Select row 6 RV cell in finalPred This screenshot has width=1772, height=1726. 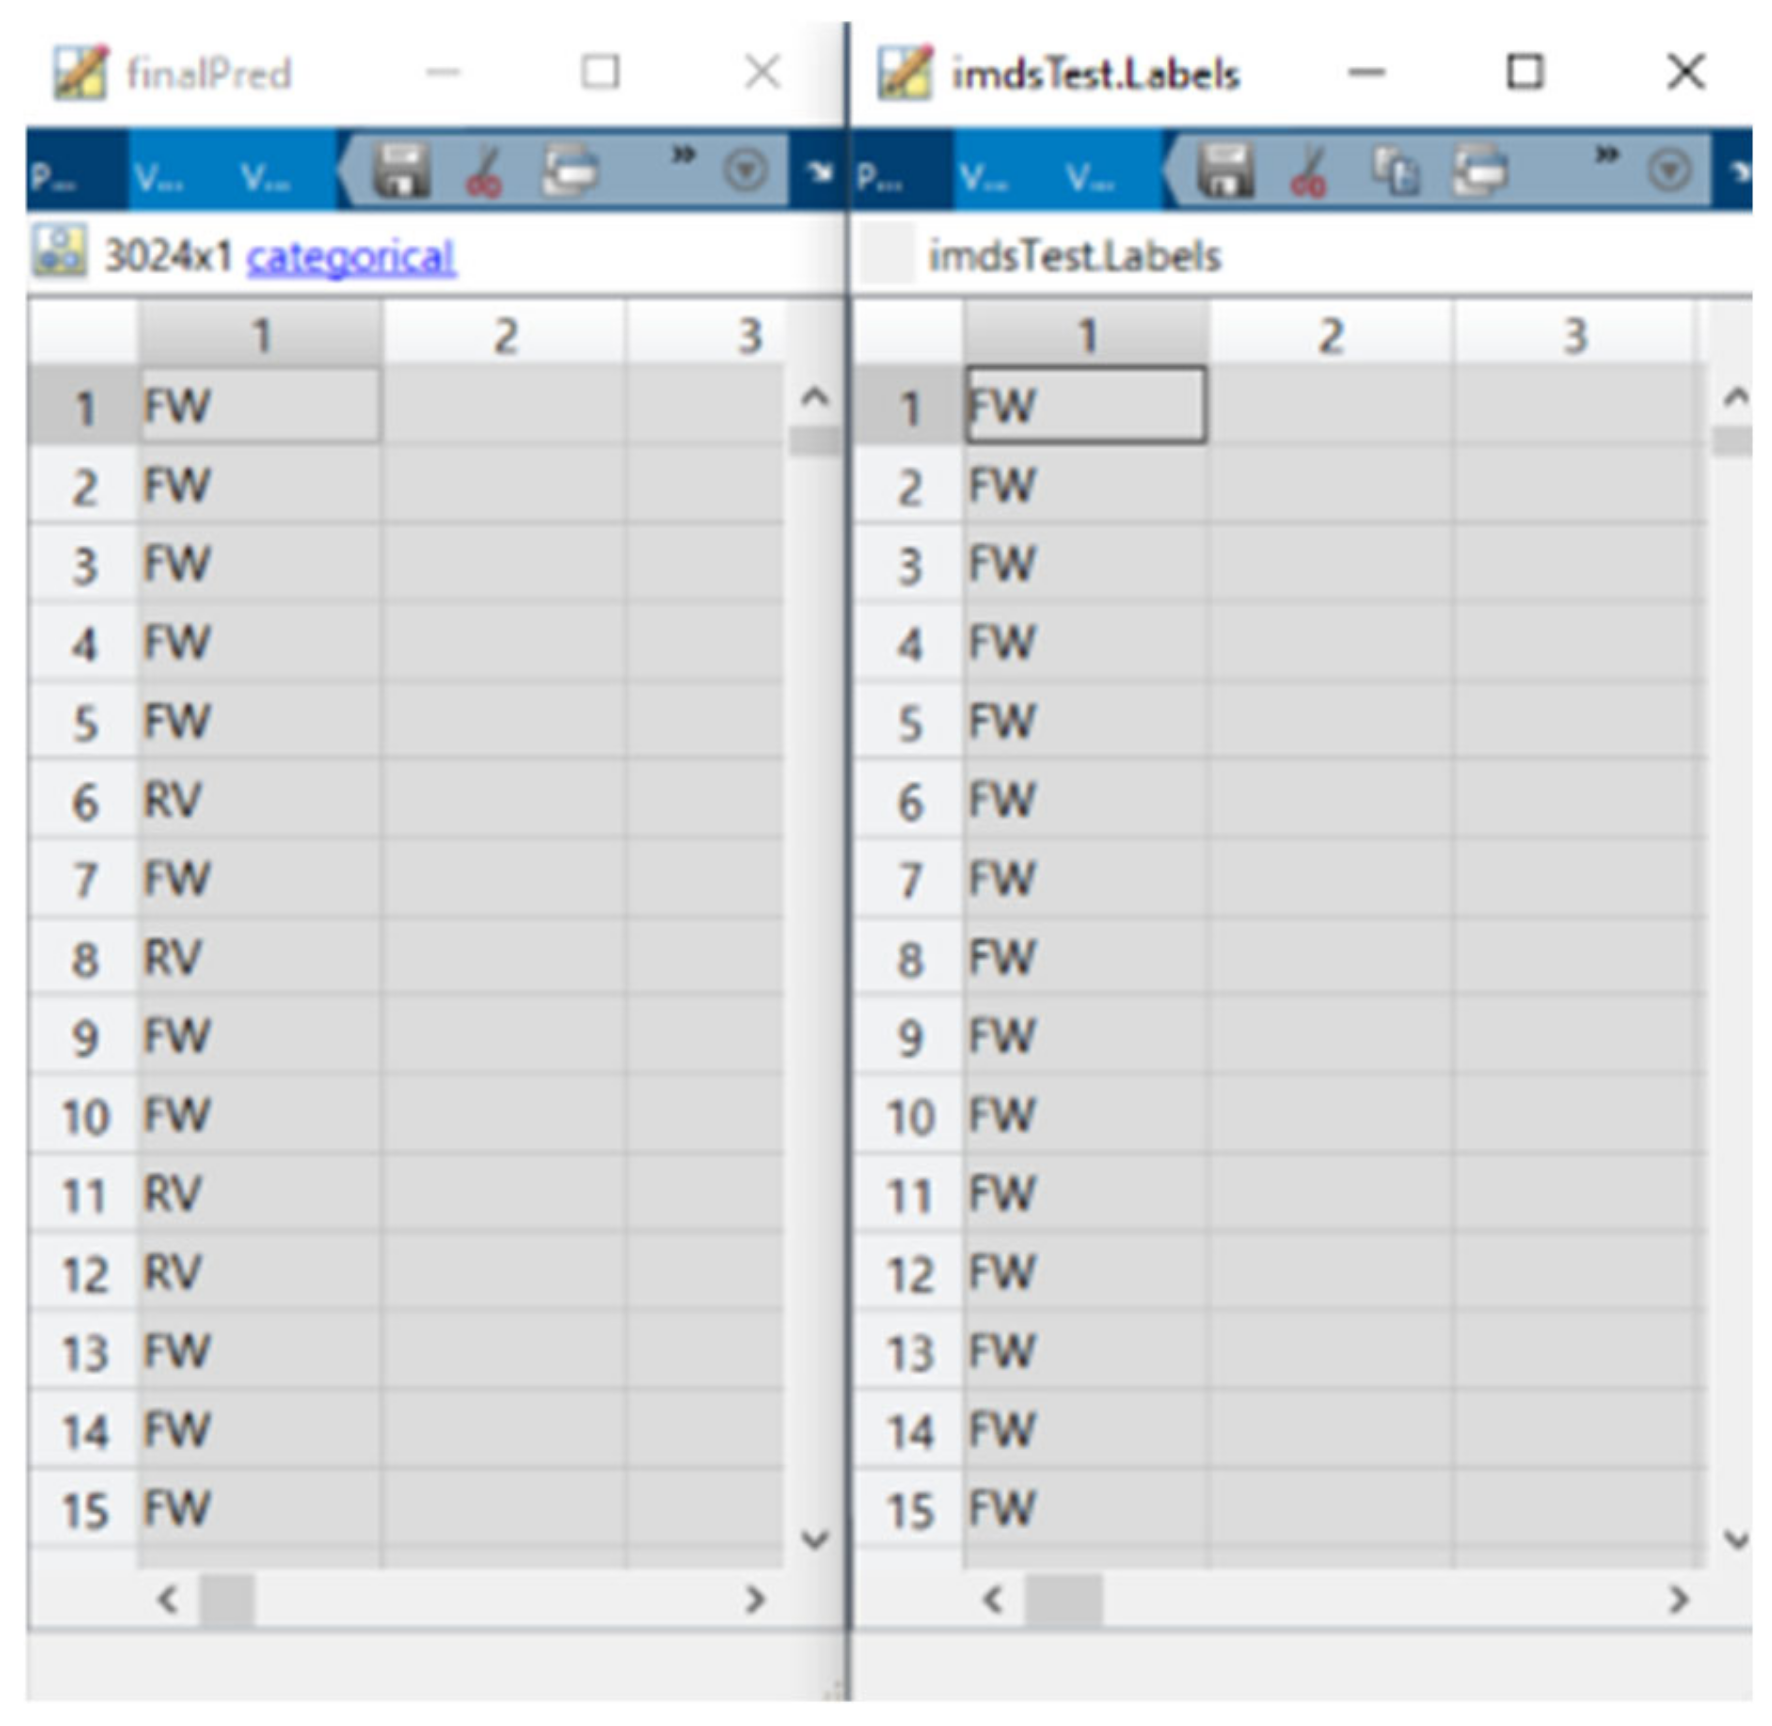coord(258,801)
